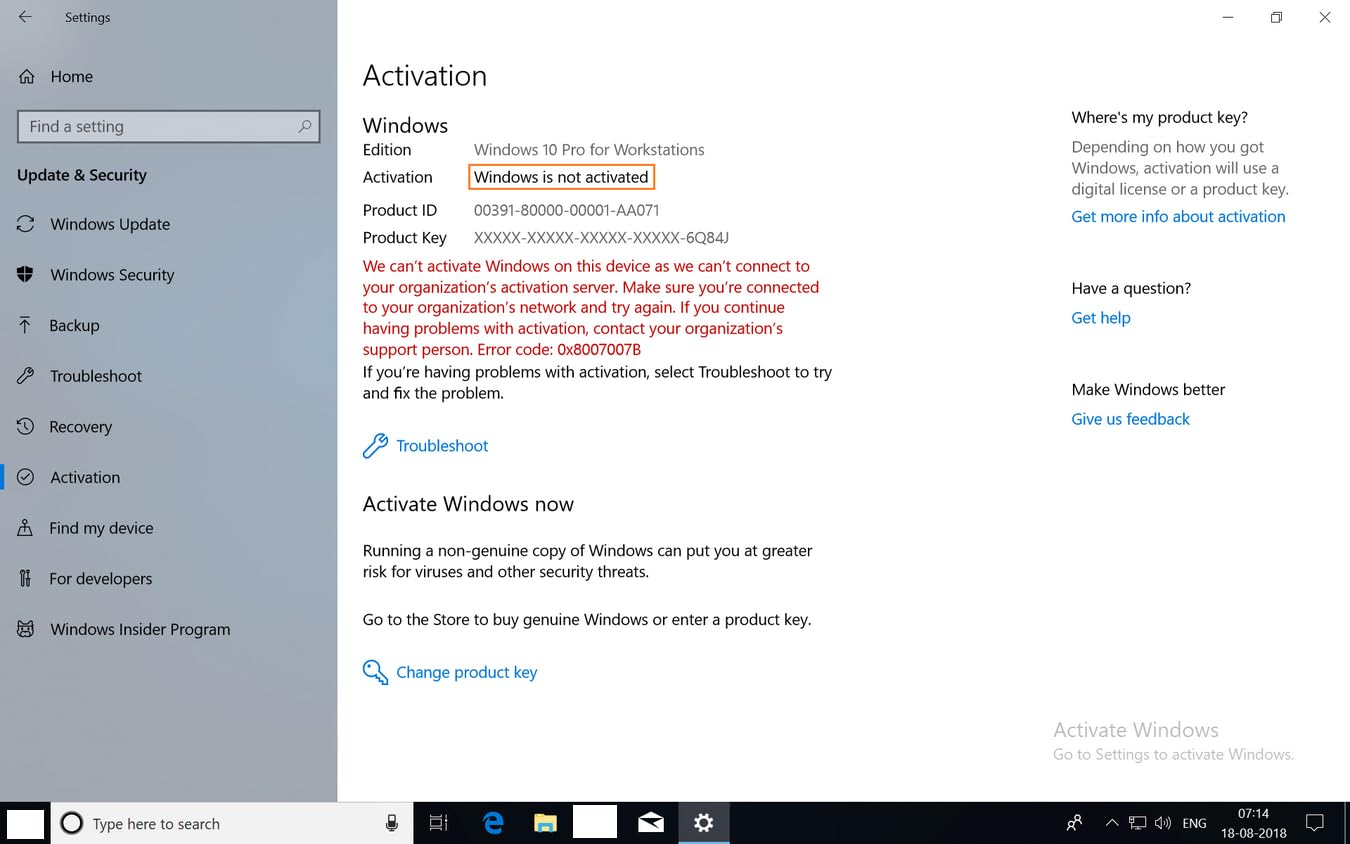Open Get more info about activation

pos(1178,216)
